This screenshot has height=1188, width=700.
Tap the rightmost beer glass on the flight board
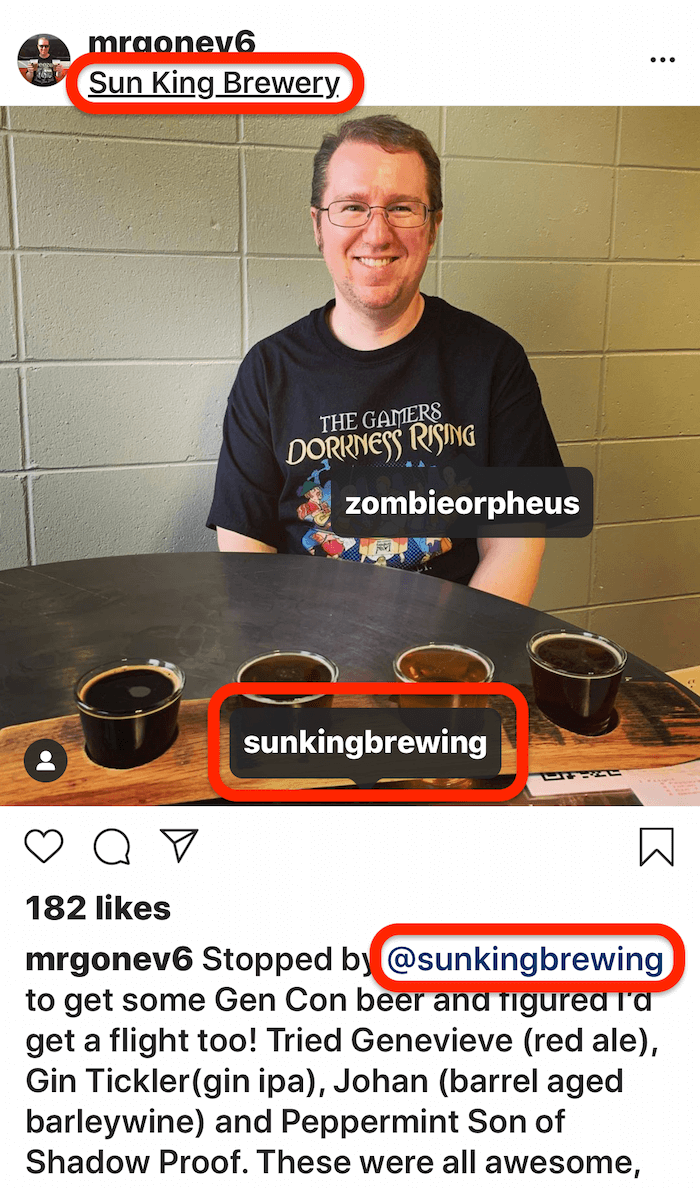click(x=577, y=680)
